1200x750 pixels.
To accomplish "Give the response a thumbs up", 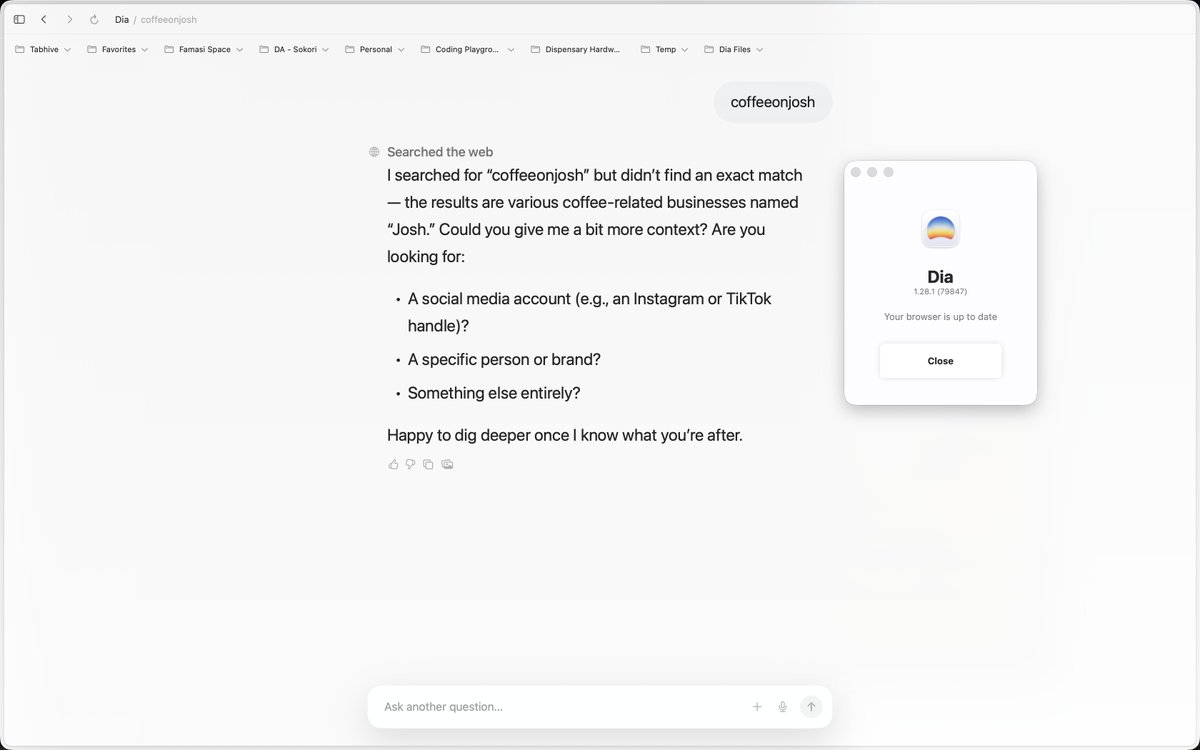I will tap(393, 464).
